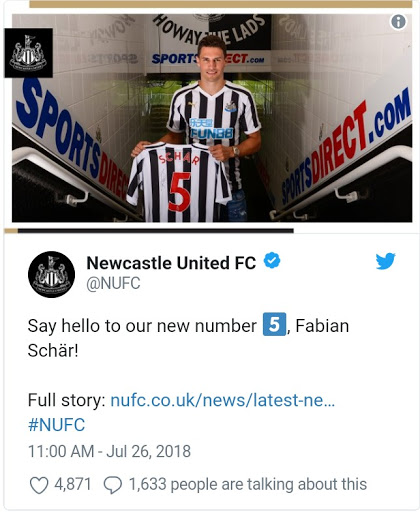Screen dimensions: 420x512
Task: Click the 4,871 likes count
Action: click(73, 484)
